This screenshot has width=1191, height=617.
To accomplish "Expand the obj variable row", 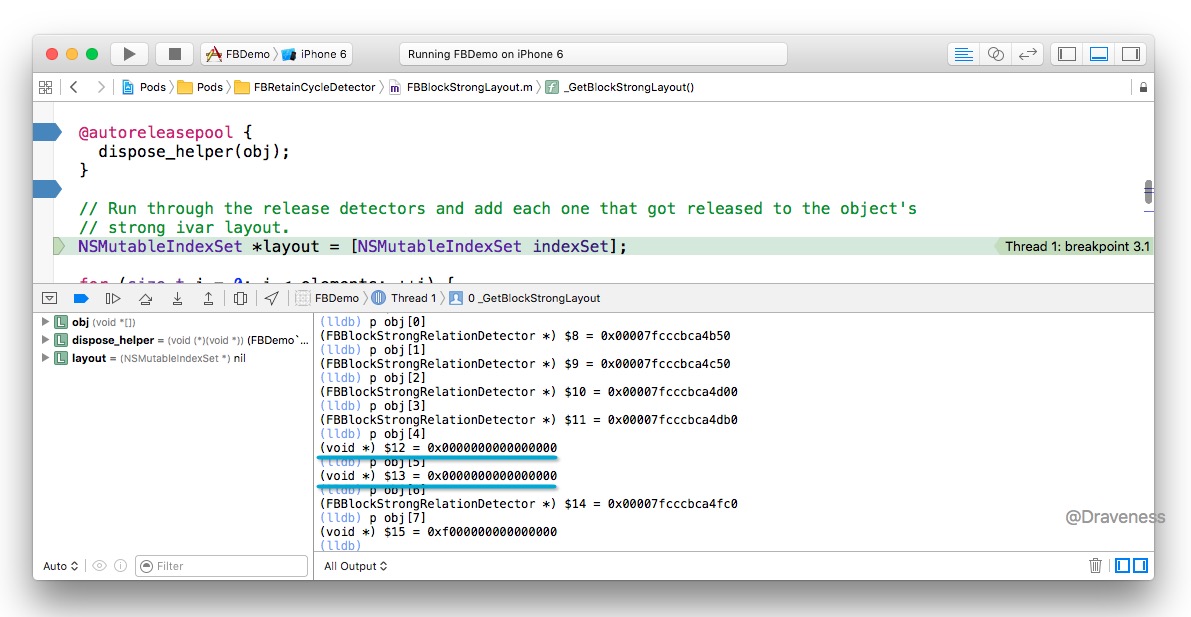I will 45,322.
